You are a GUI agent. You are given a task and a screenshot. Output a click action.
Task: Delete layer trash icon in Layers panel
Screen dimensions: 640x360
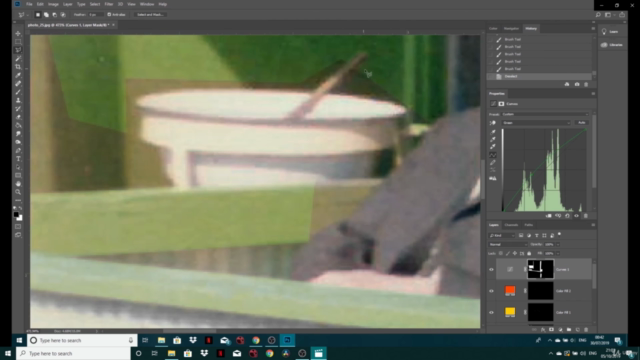[586, 329]
